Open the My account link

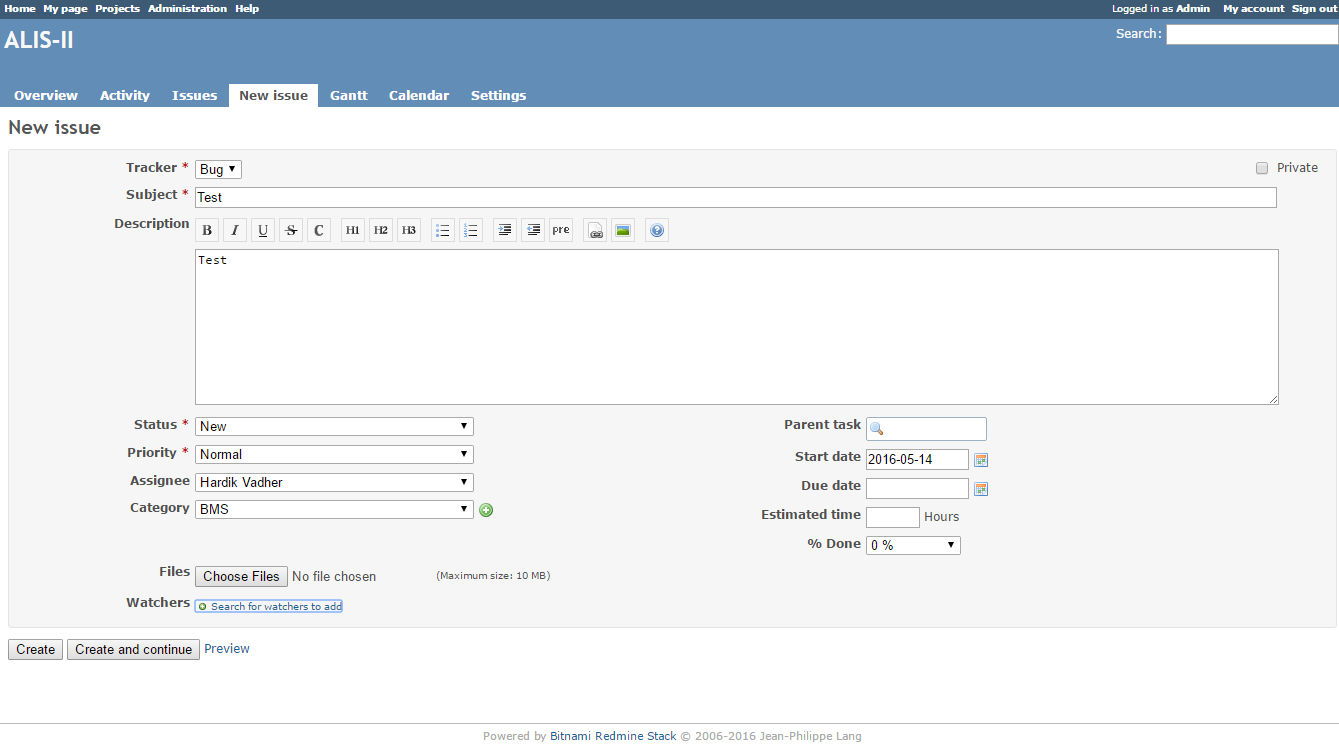(1254, 8)
